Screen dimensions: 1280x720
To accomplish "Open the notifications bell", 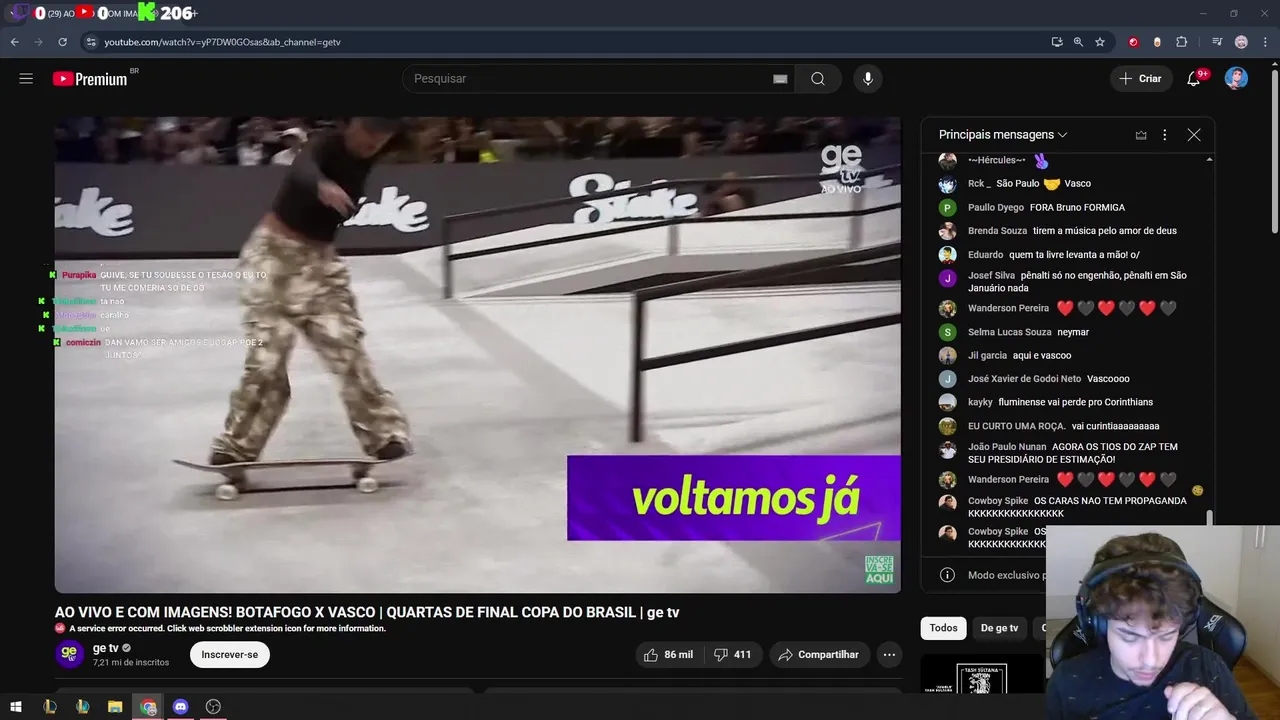I will (1194, 79).
